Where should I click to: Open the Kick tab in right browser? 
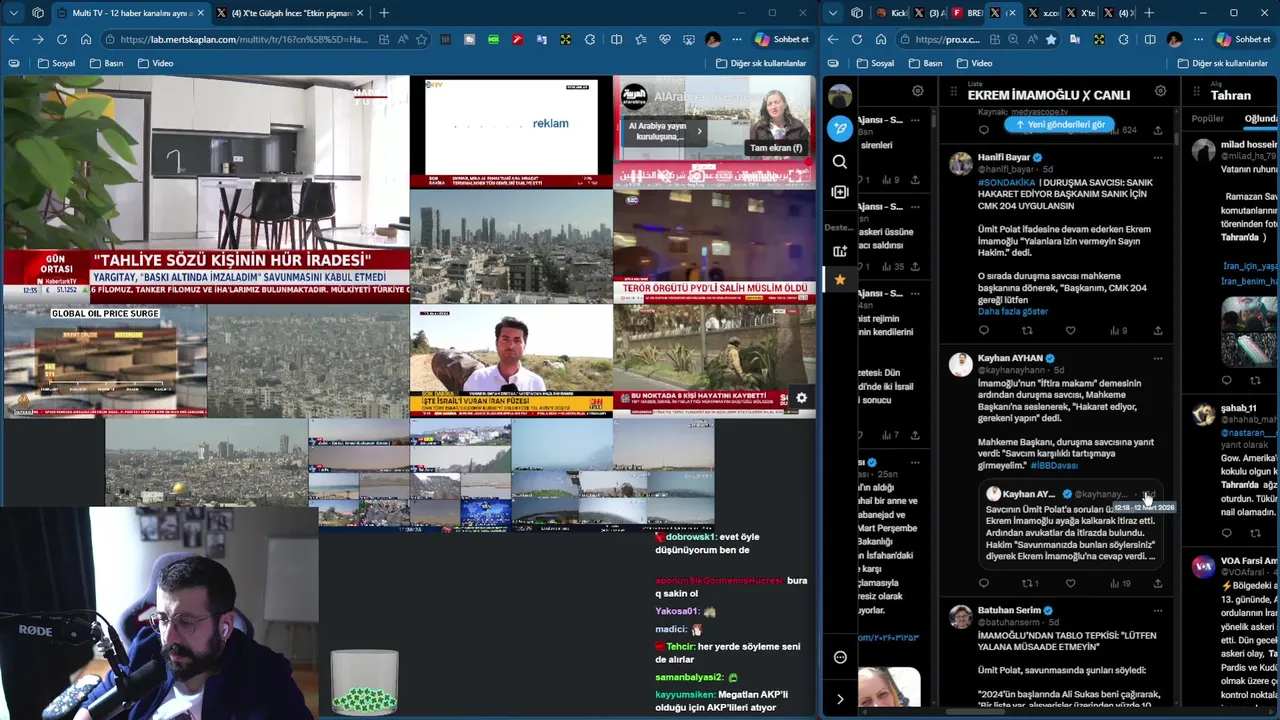pos(893,13)
